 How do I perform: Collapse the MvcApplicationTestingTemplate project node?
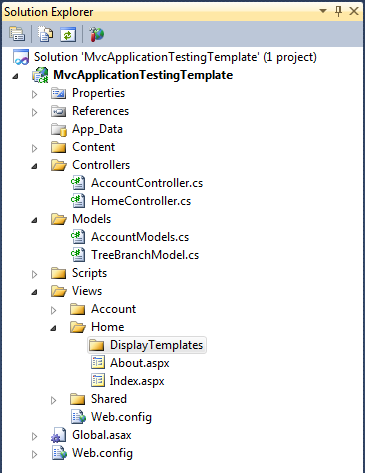pyautogui.click(x=15, y=76)
